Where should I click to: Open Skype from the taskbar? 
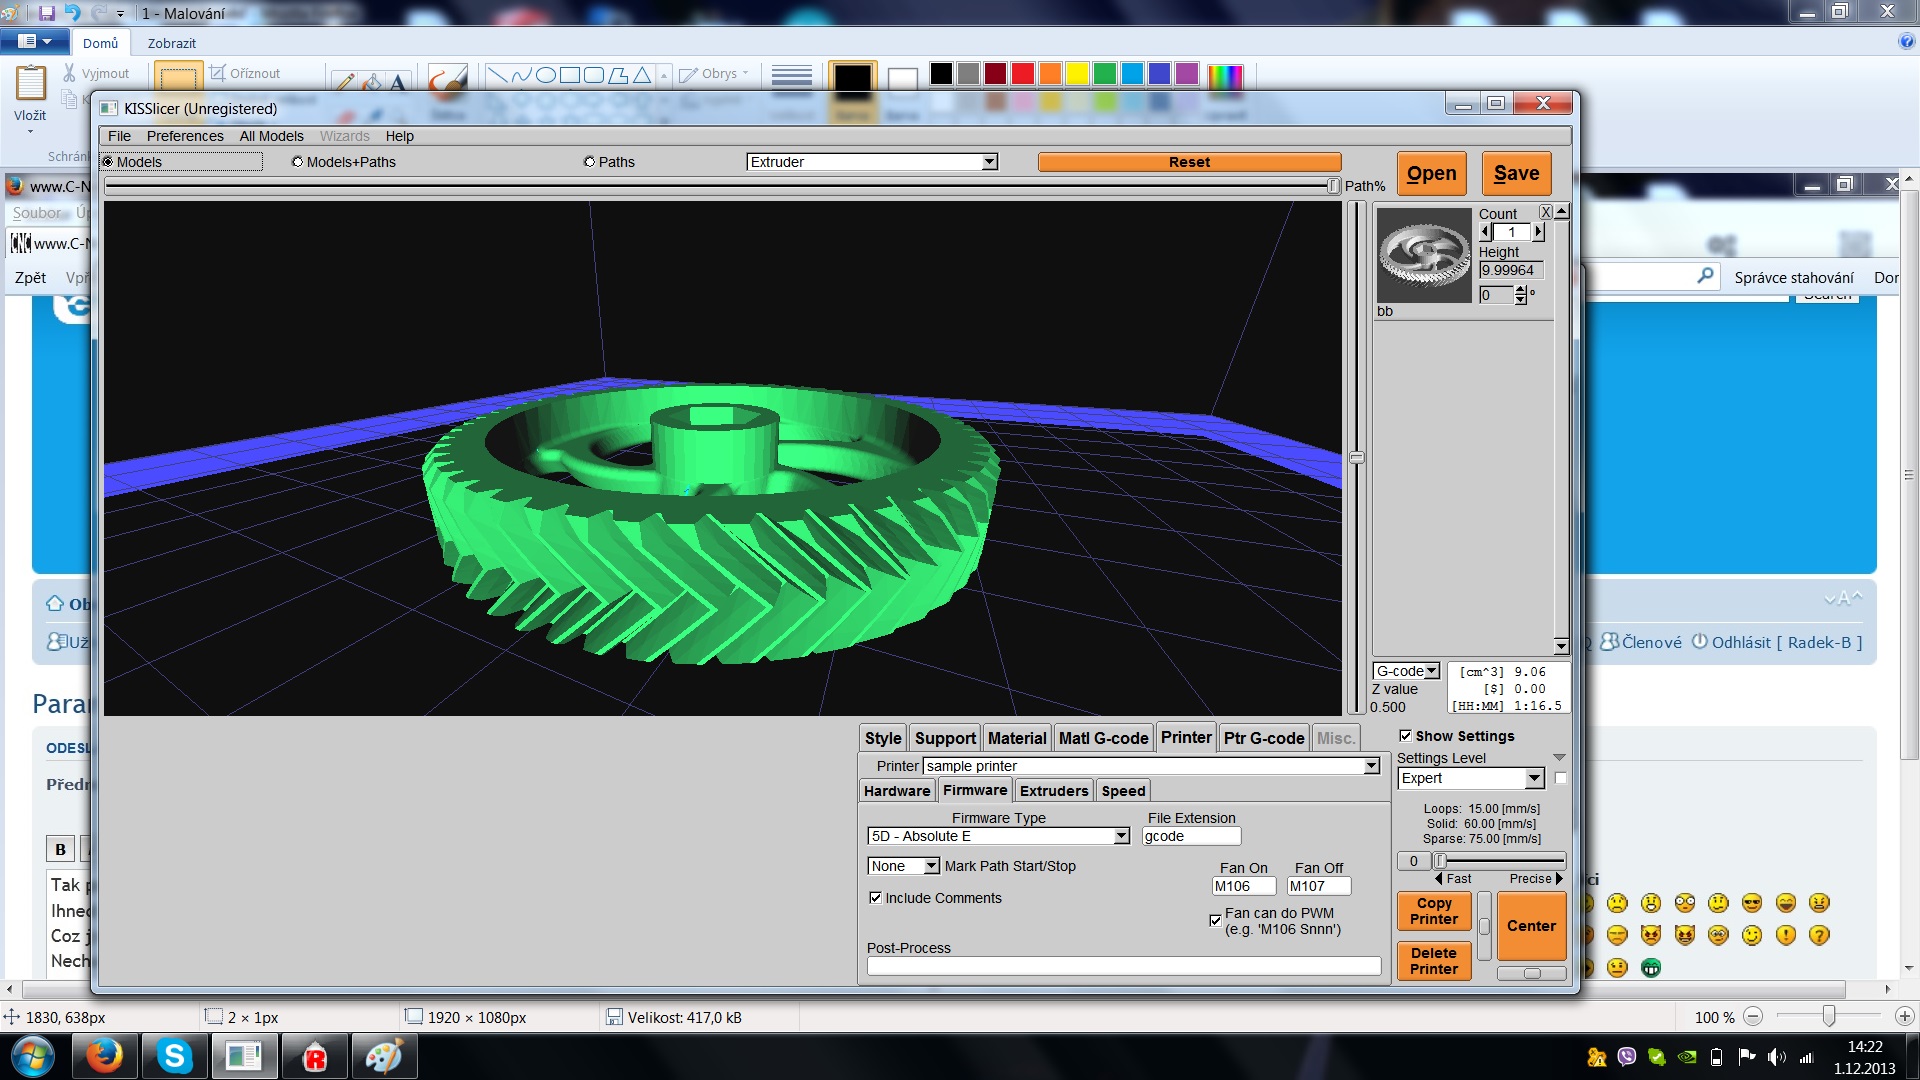174,1056
